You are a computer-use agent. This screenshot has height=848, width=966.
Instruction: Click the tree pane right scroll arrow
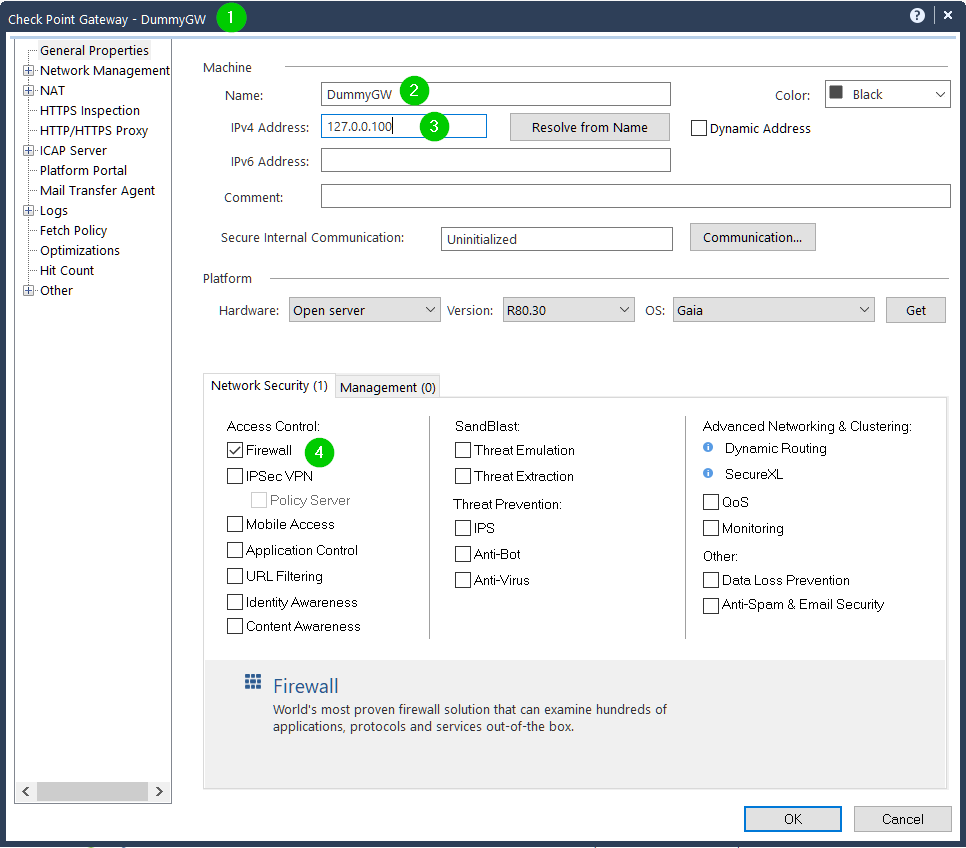click(x=159, y=791)
